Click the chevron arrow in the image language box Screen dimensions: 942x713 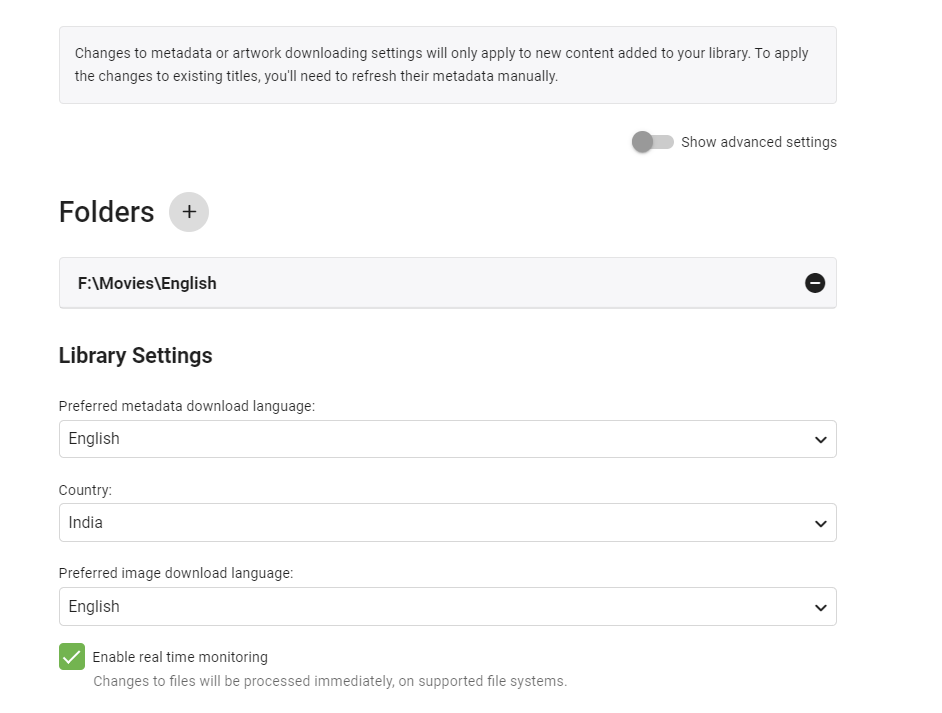pyautogui.click(x=821, y=608)
